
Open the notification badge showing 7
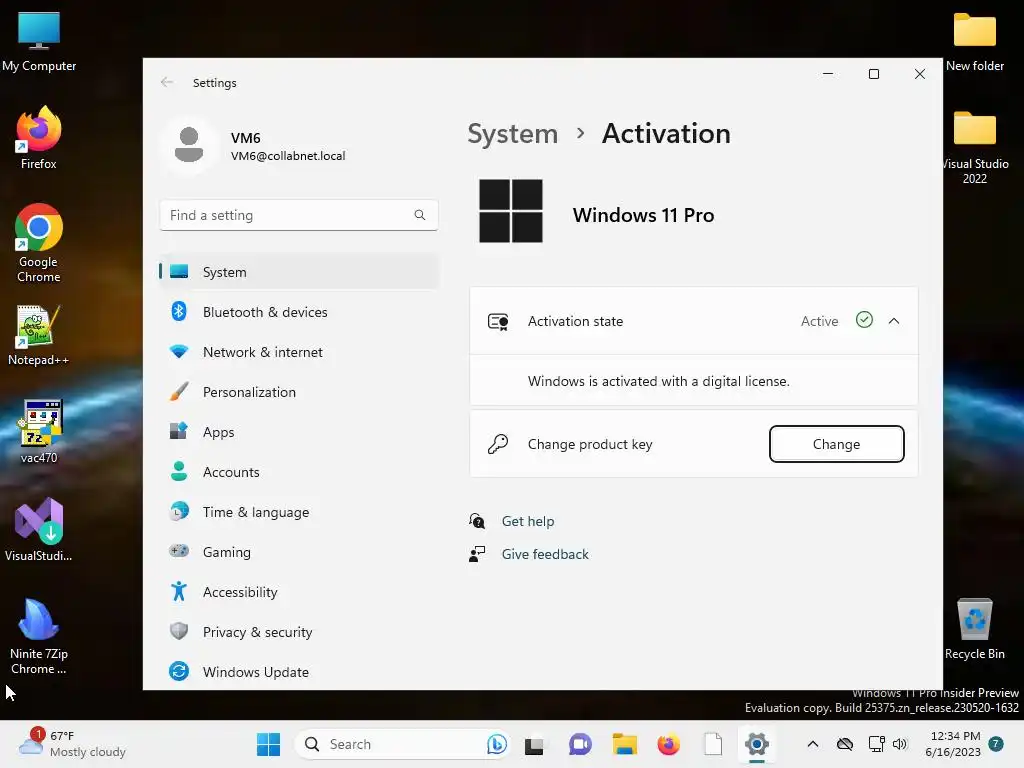[x=996, y=743]
